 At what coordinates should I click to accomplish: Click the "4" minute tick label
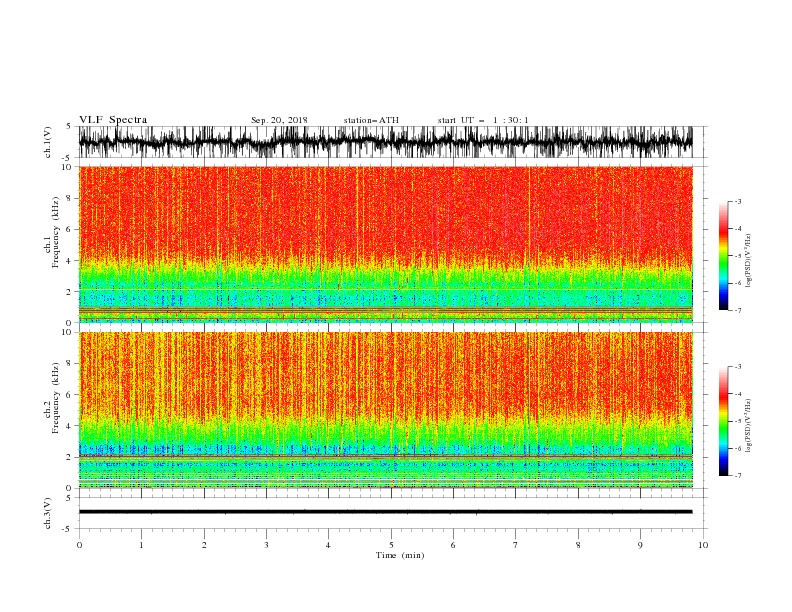[328, 545]
